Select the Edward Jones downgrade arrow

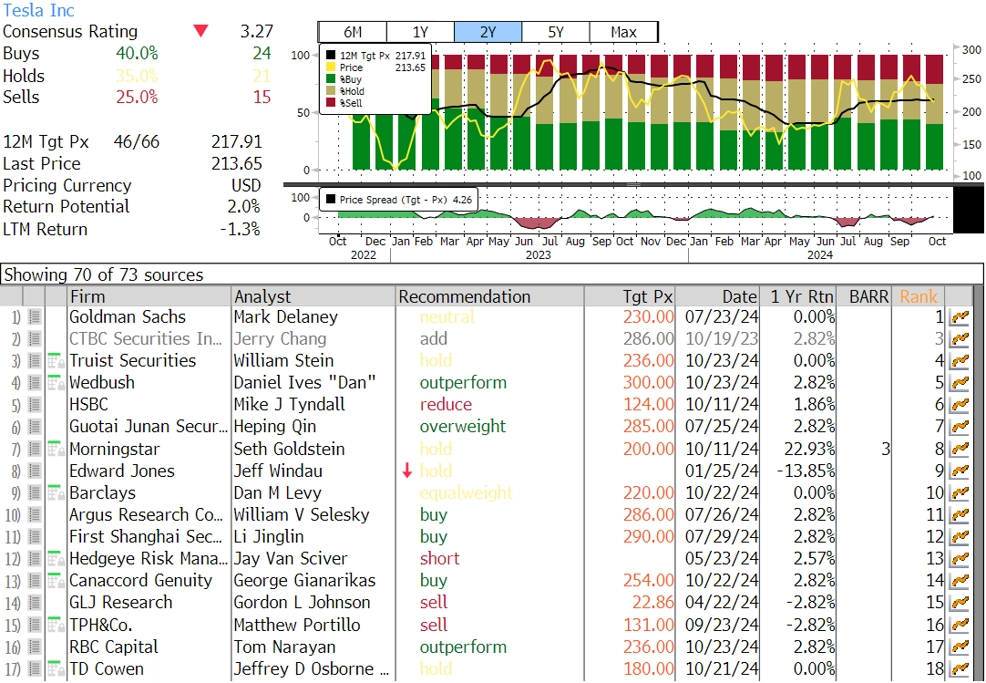click(x=407, y=471)
